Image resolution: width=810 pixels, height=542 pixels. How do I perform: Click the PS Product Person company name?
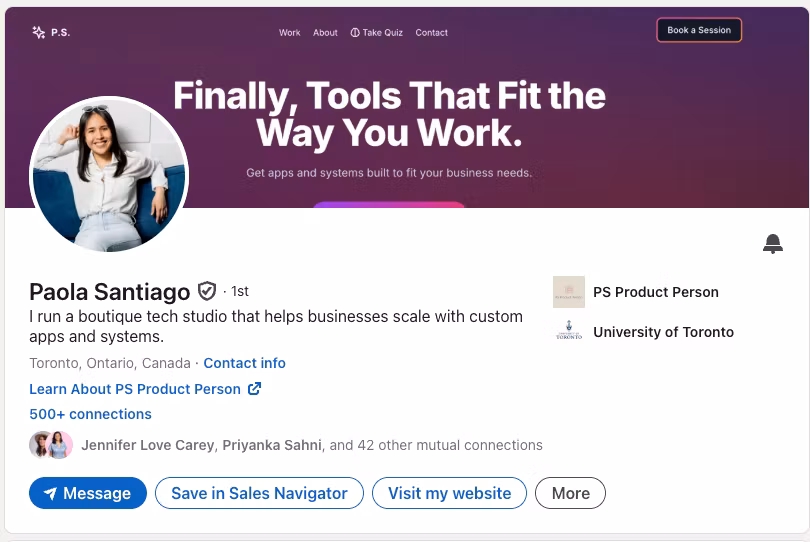pos(656,292)
